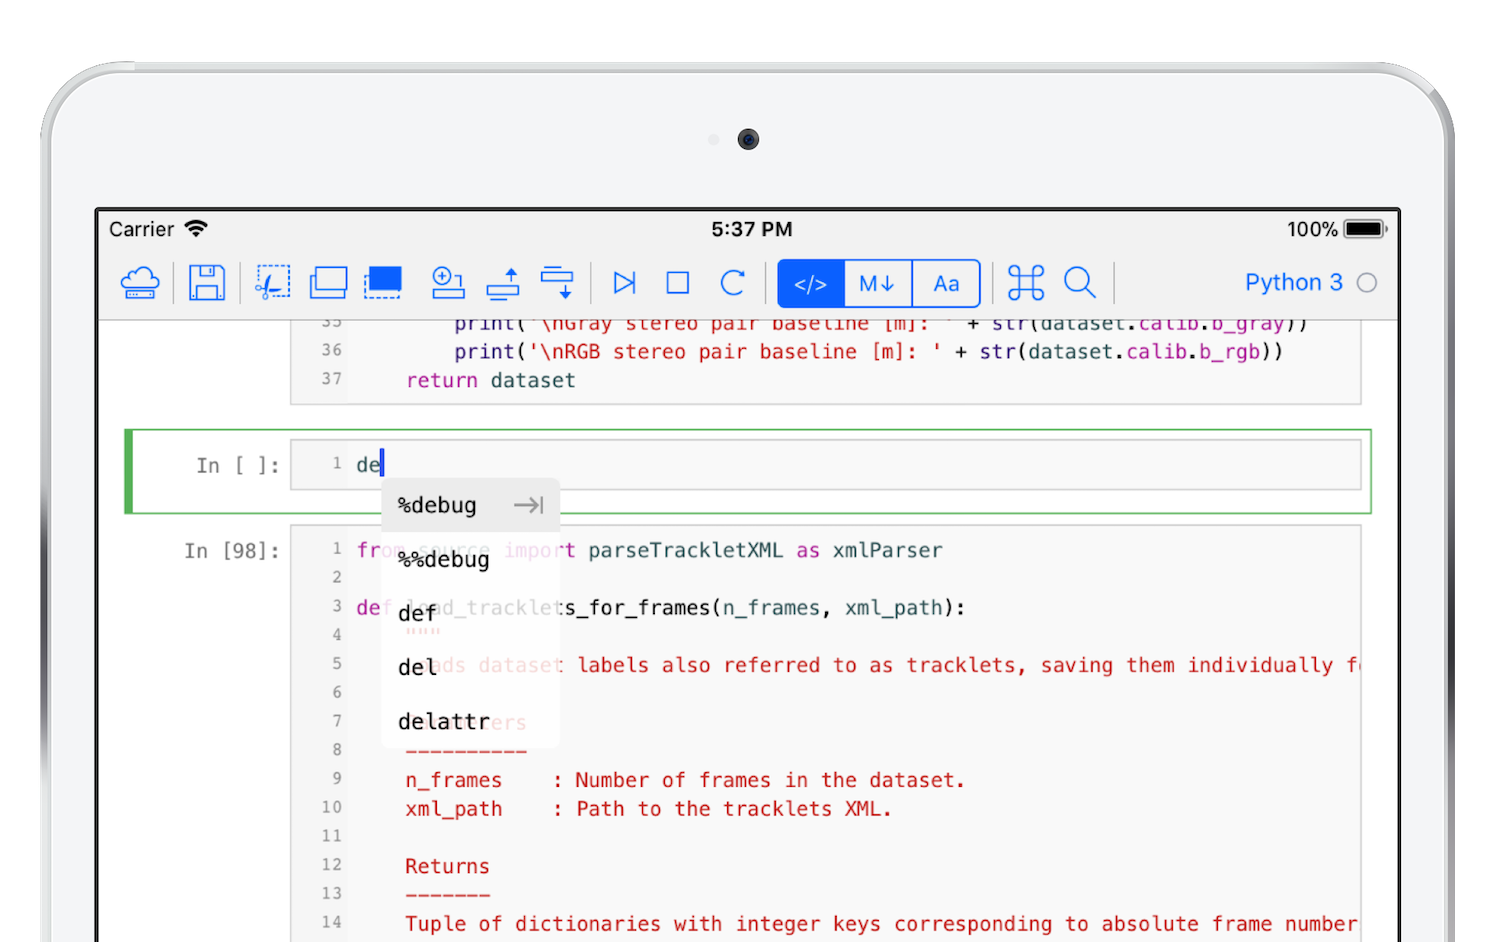Paste cell using filled rectangle icon

(x=383, y=283)
